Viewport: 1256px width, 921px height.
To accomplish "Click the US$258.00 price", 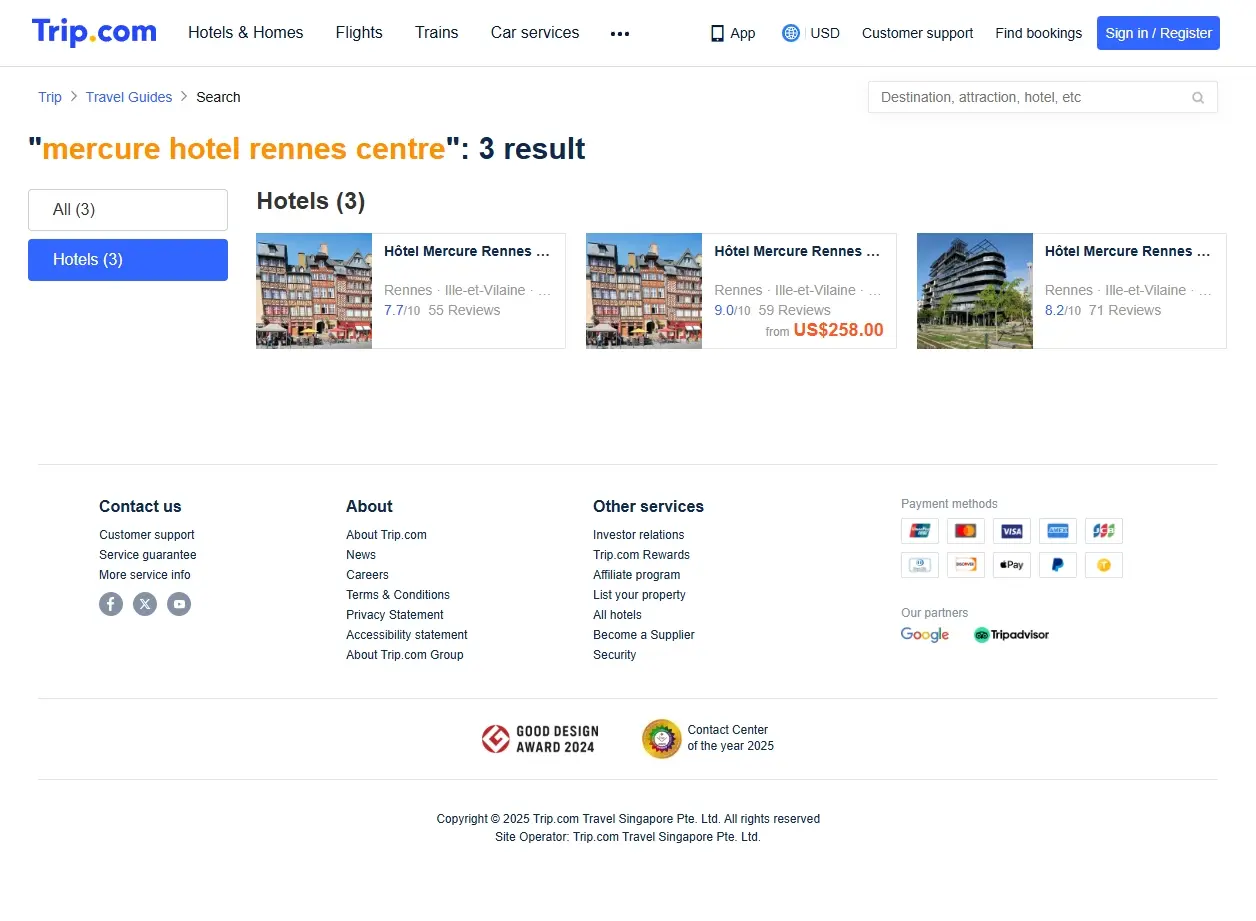I will pyautogui.click(x=838, y=330).
